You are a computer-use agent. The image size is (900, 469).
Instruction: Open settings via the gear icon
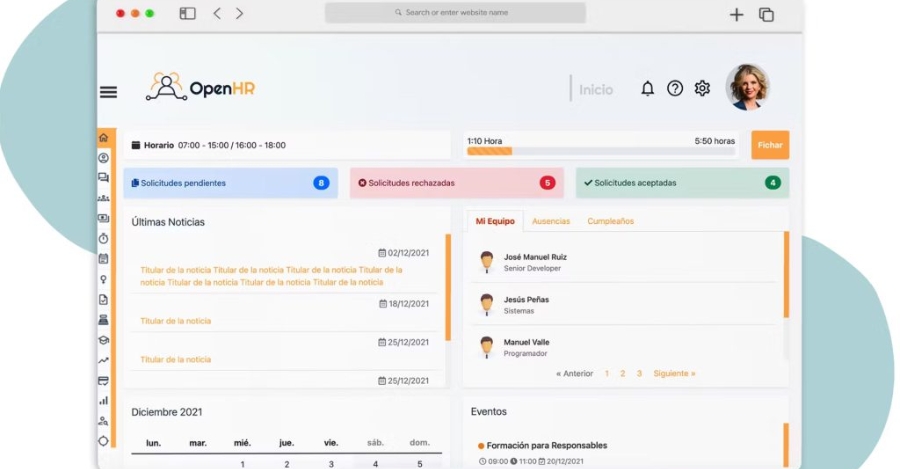coord(702,89)
